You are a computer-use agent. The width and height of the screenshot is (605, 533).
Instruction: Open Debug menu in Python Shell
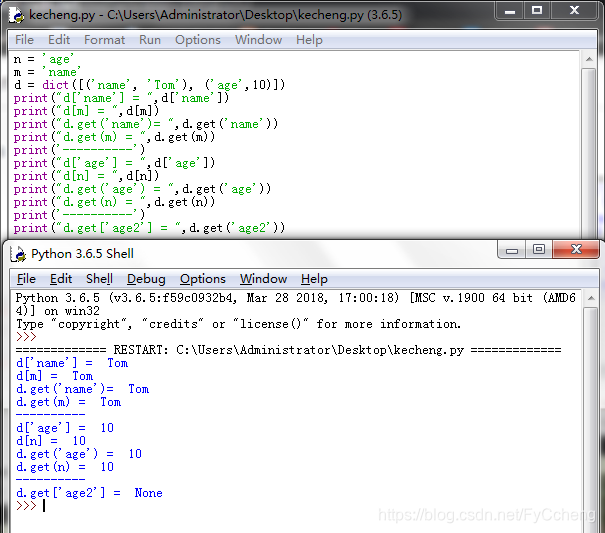pos(146,279)
